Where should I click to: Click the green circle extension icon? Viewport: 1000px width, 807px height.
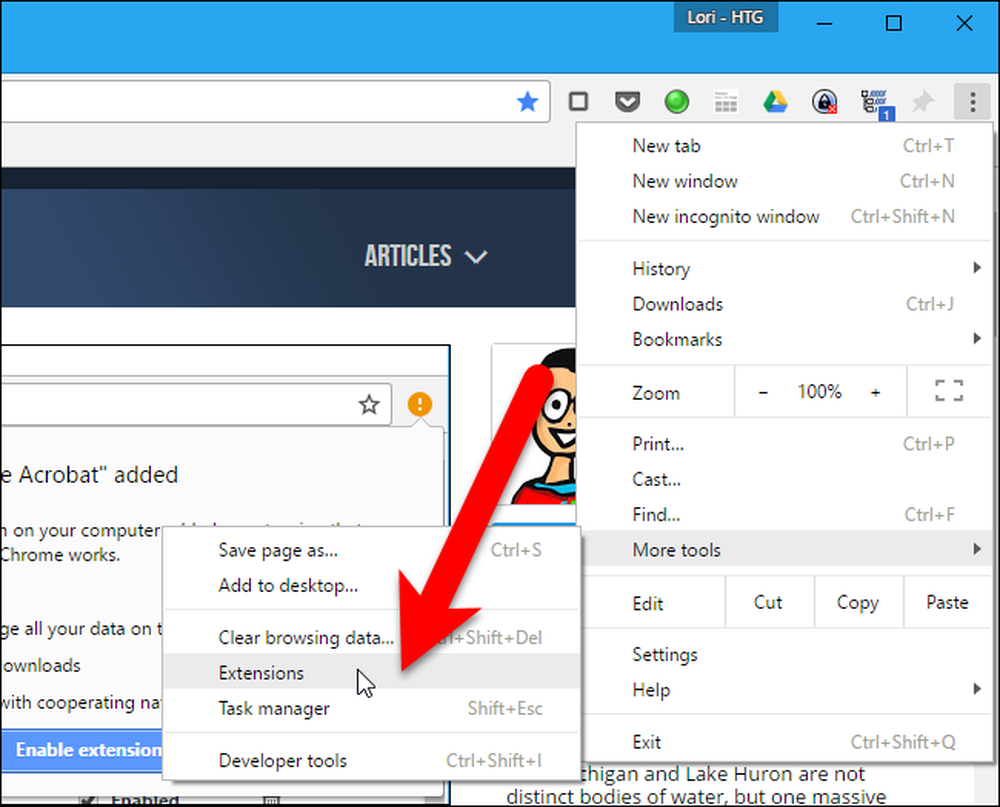click(677, 101)
